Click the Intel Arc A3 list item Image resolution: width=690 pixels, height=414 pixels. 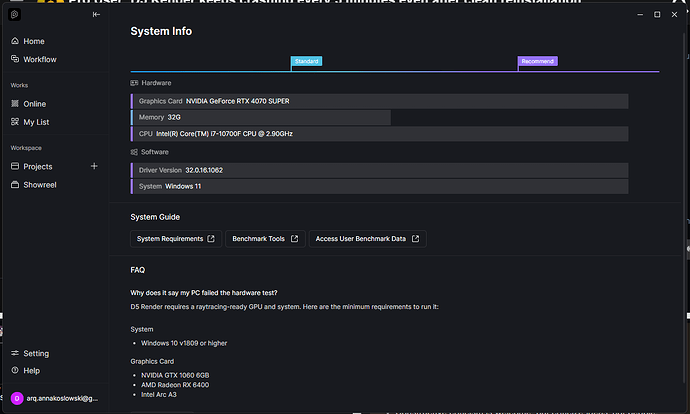pyautogui.click(x=159, y=395)
